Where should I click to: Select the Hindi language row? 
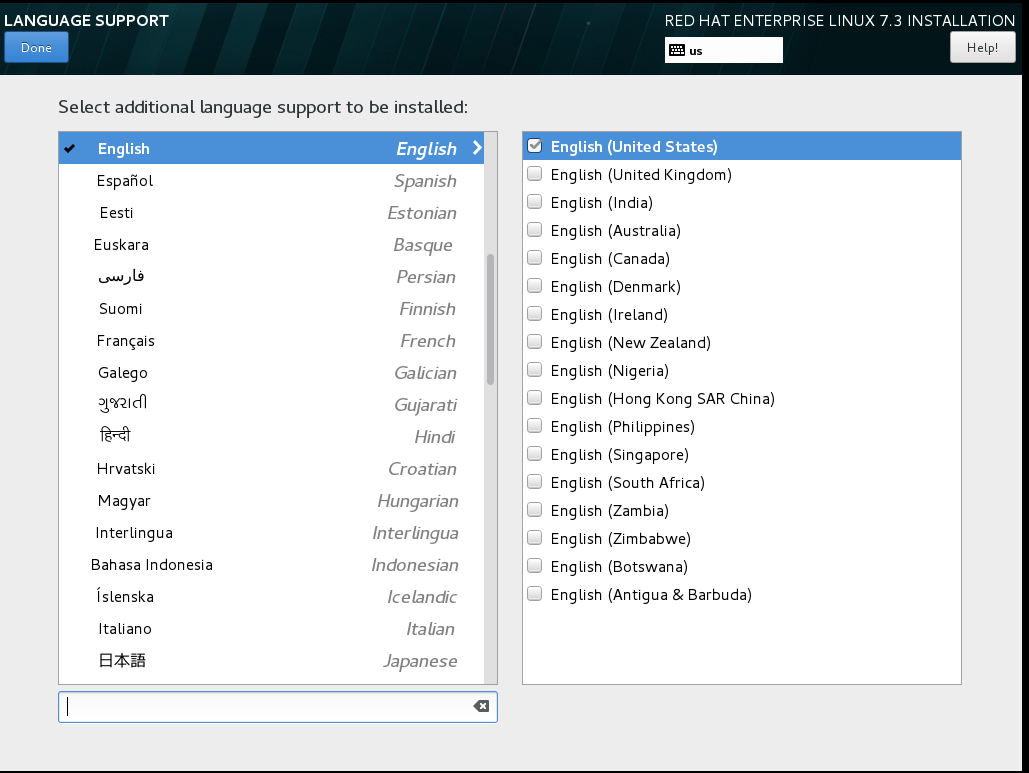coord(272,436)
